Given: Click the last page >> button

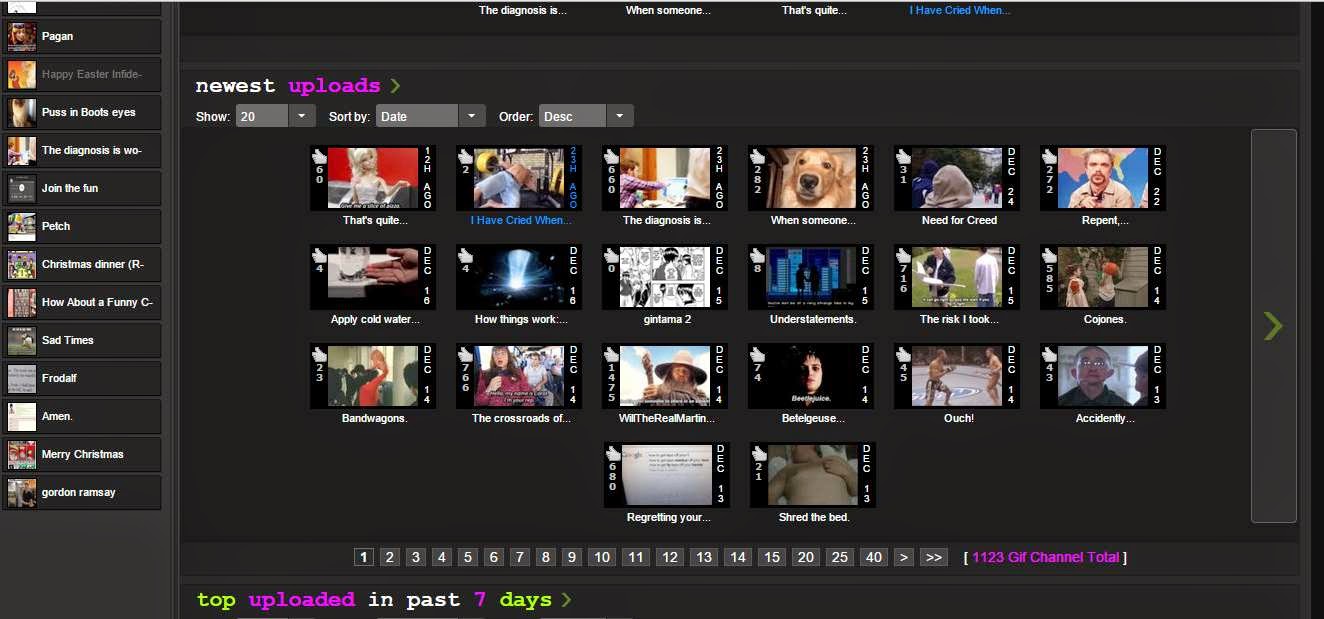Looking at the screenshot, I should click(x=933, y=557).
